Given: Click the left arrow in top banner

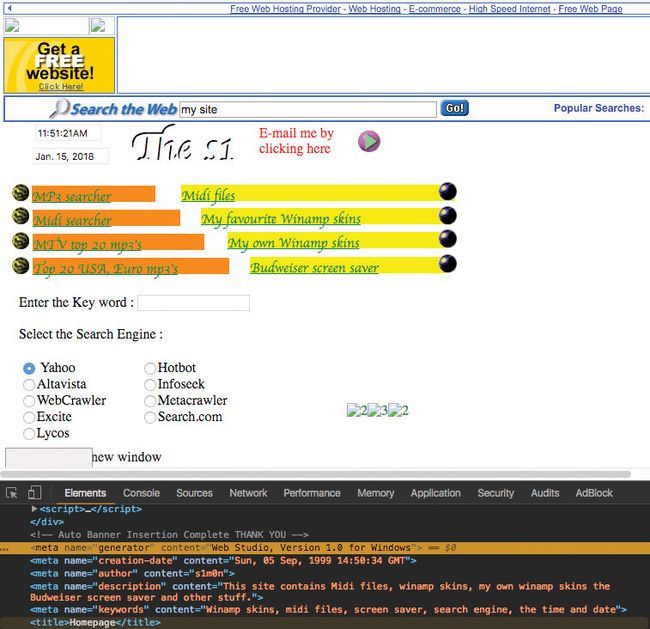Looking at the screenshot, I should pos(10,8).
